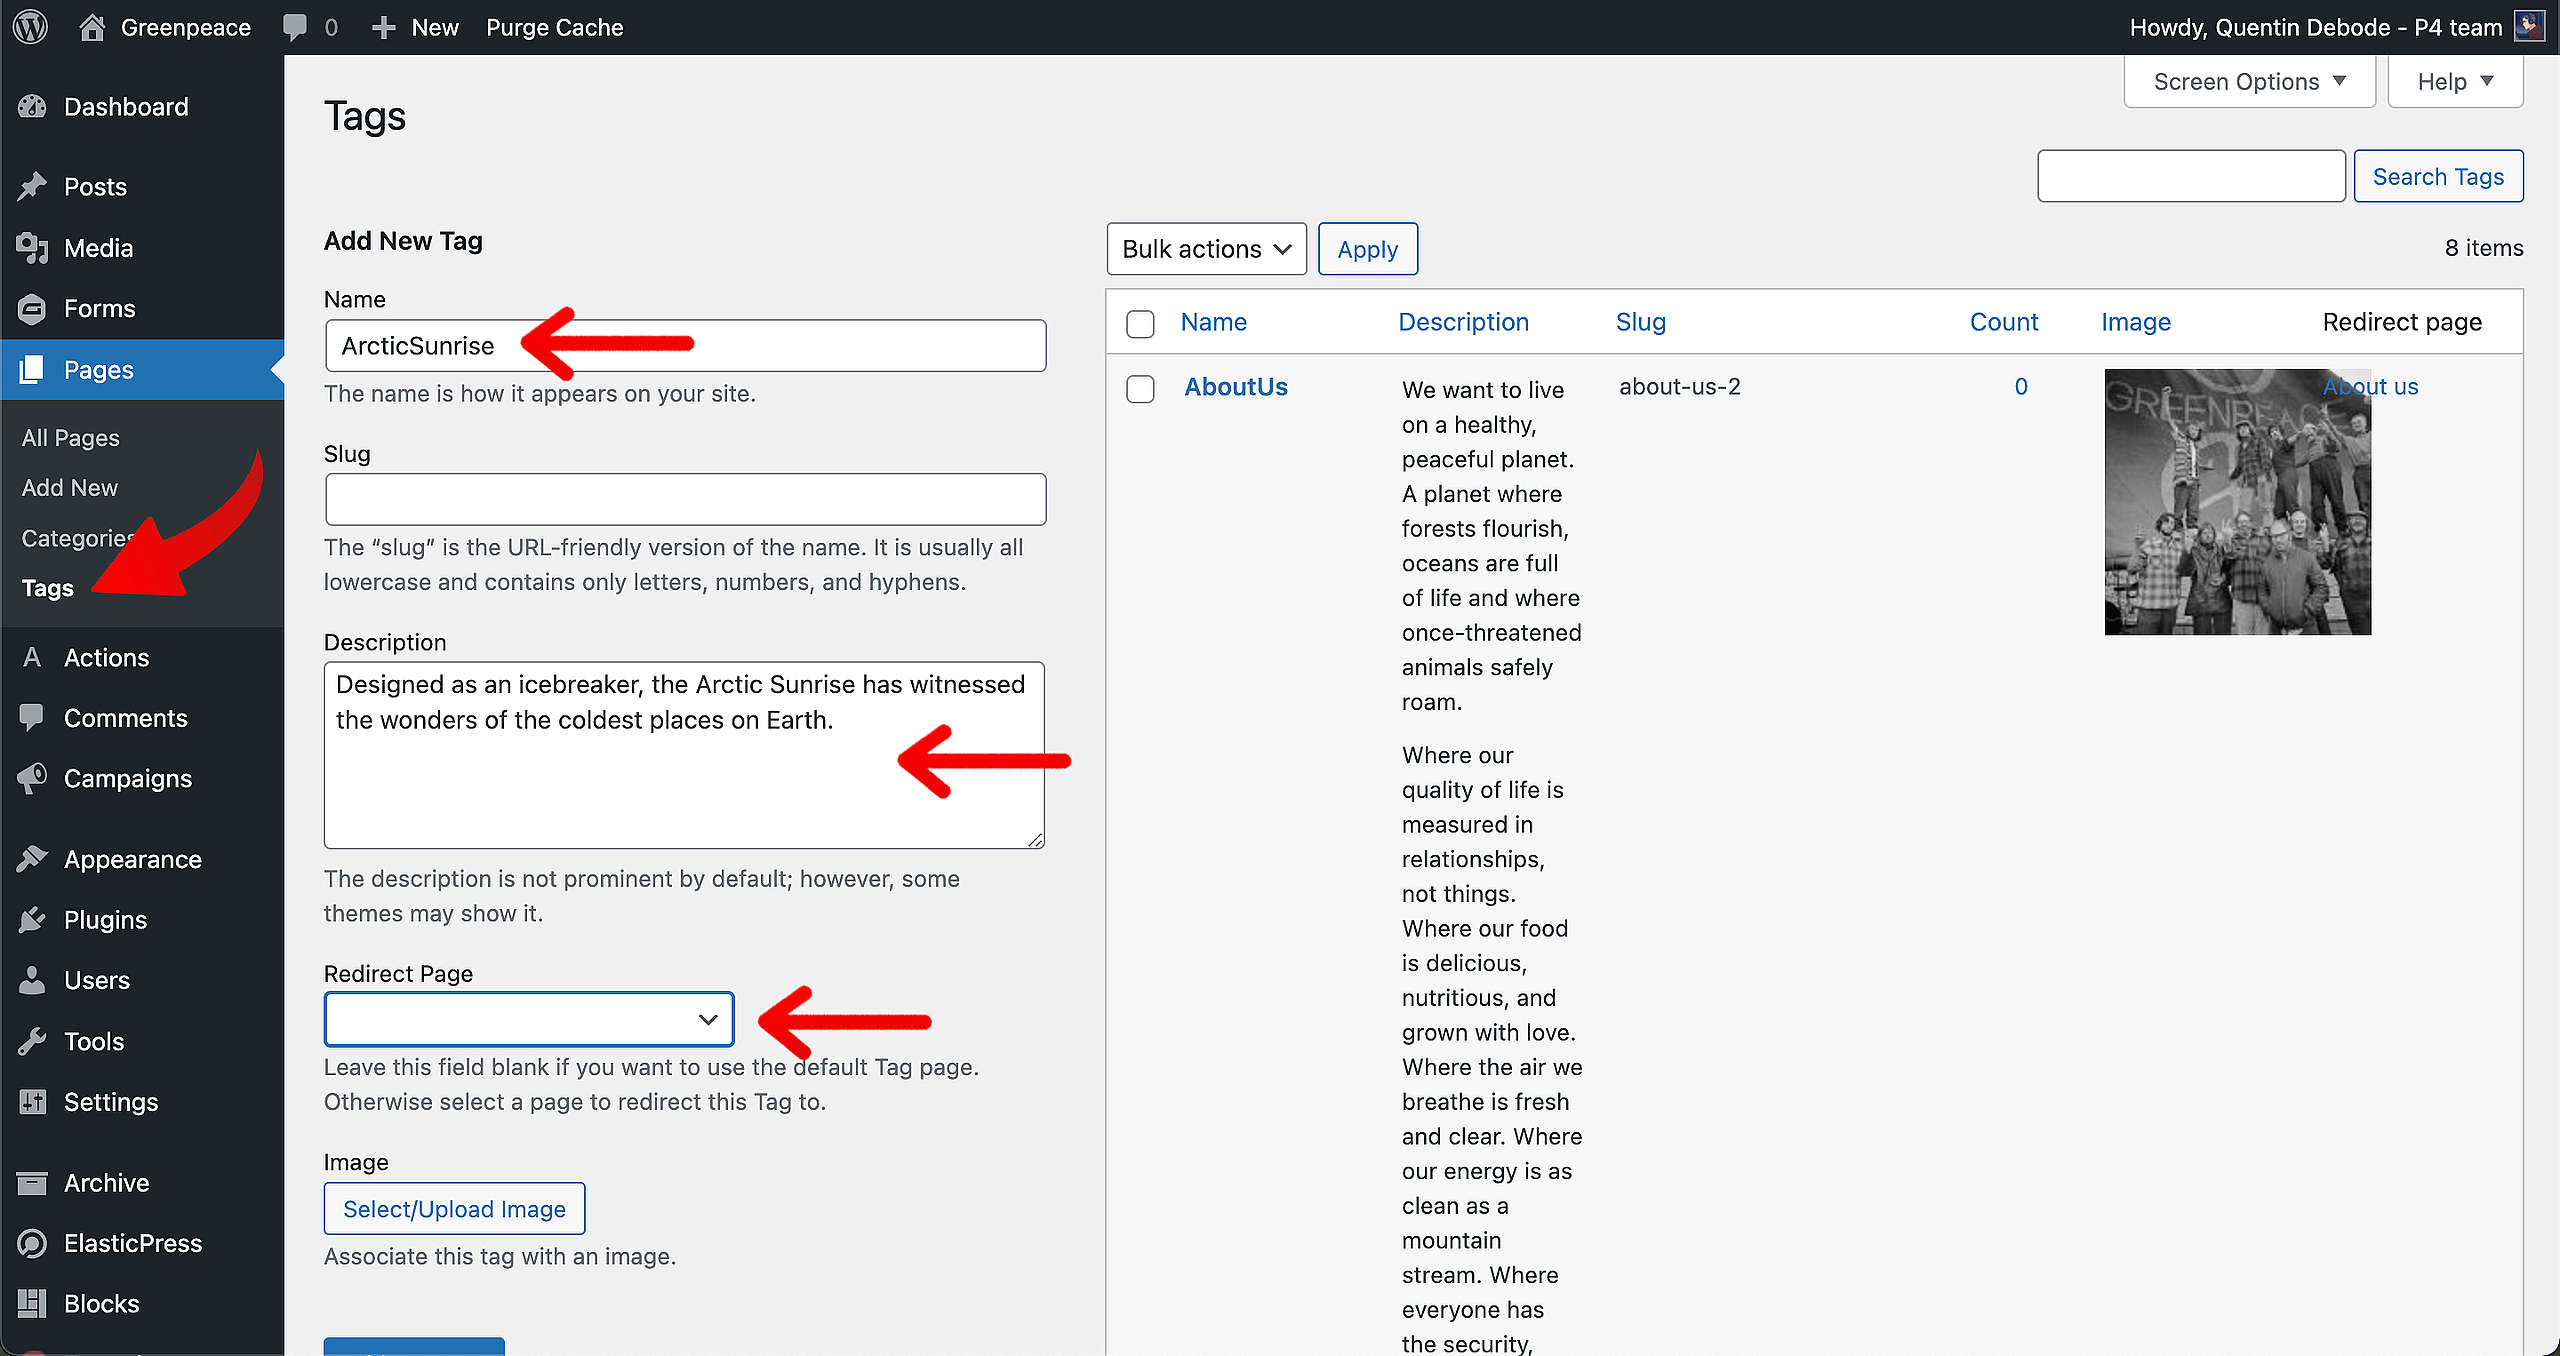Click the Plugins plug icon
Screen dimensions: 2560x1356
coord(32,920)
